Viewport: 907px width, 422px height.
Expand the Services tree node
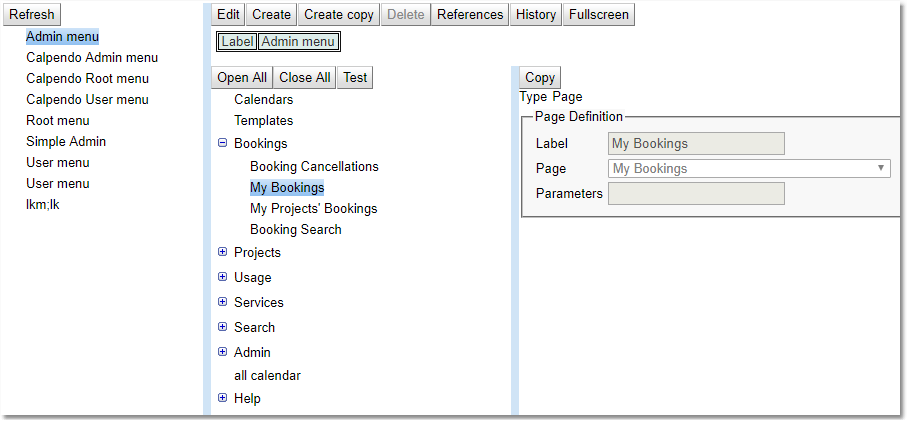(222, 302)
